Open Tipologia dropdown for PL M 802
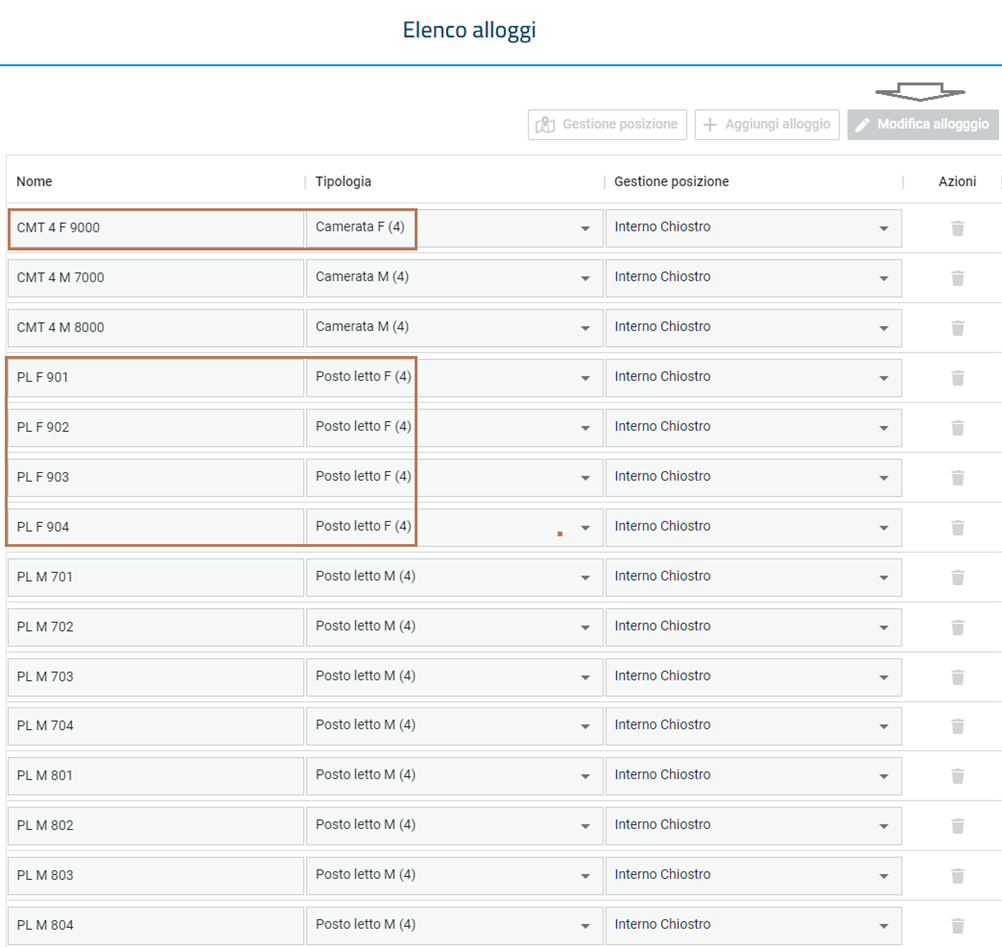 tap(454, 826)
